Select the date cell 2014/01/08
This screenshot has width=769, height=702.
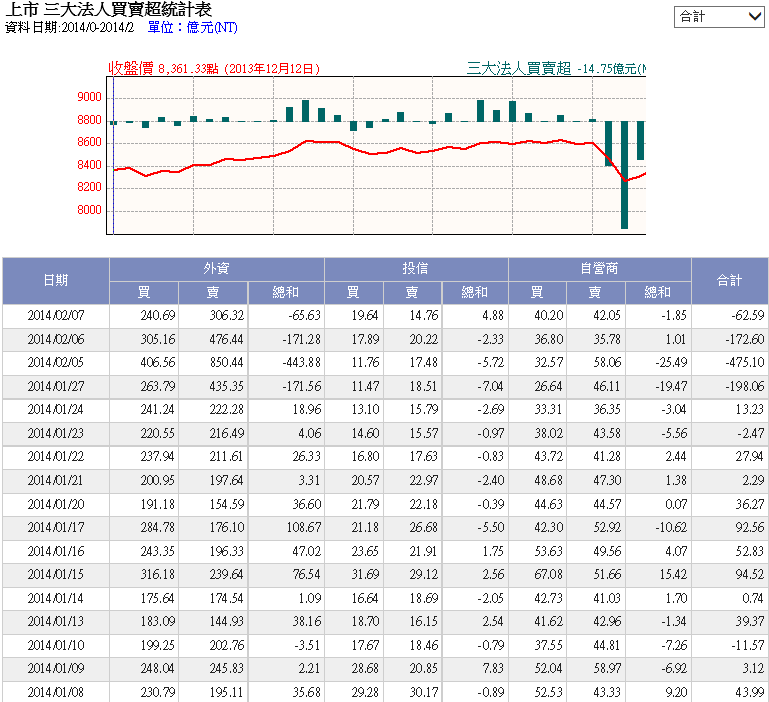click(x=55, y=692)
